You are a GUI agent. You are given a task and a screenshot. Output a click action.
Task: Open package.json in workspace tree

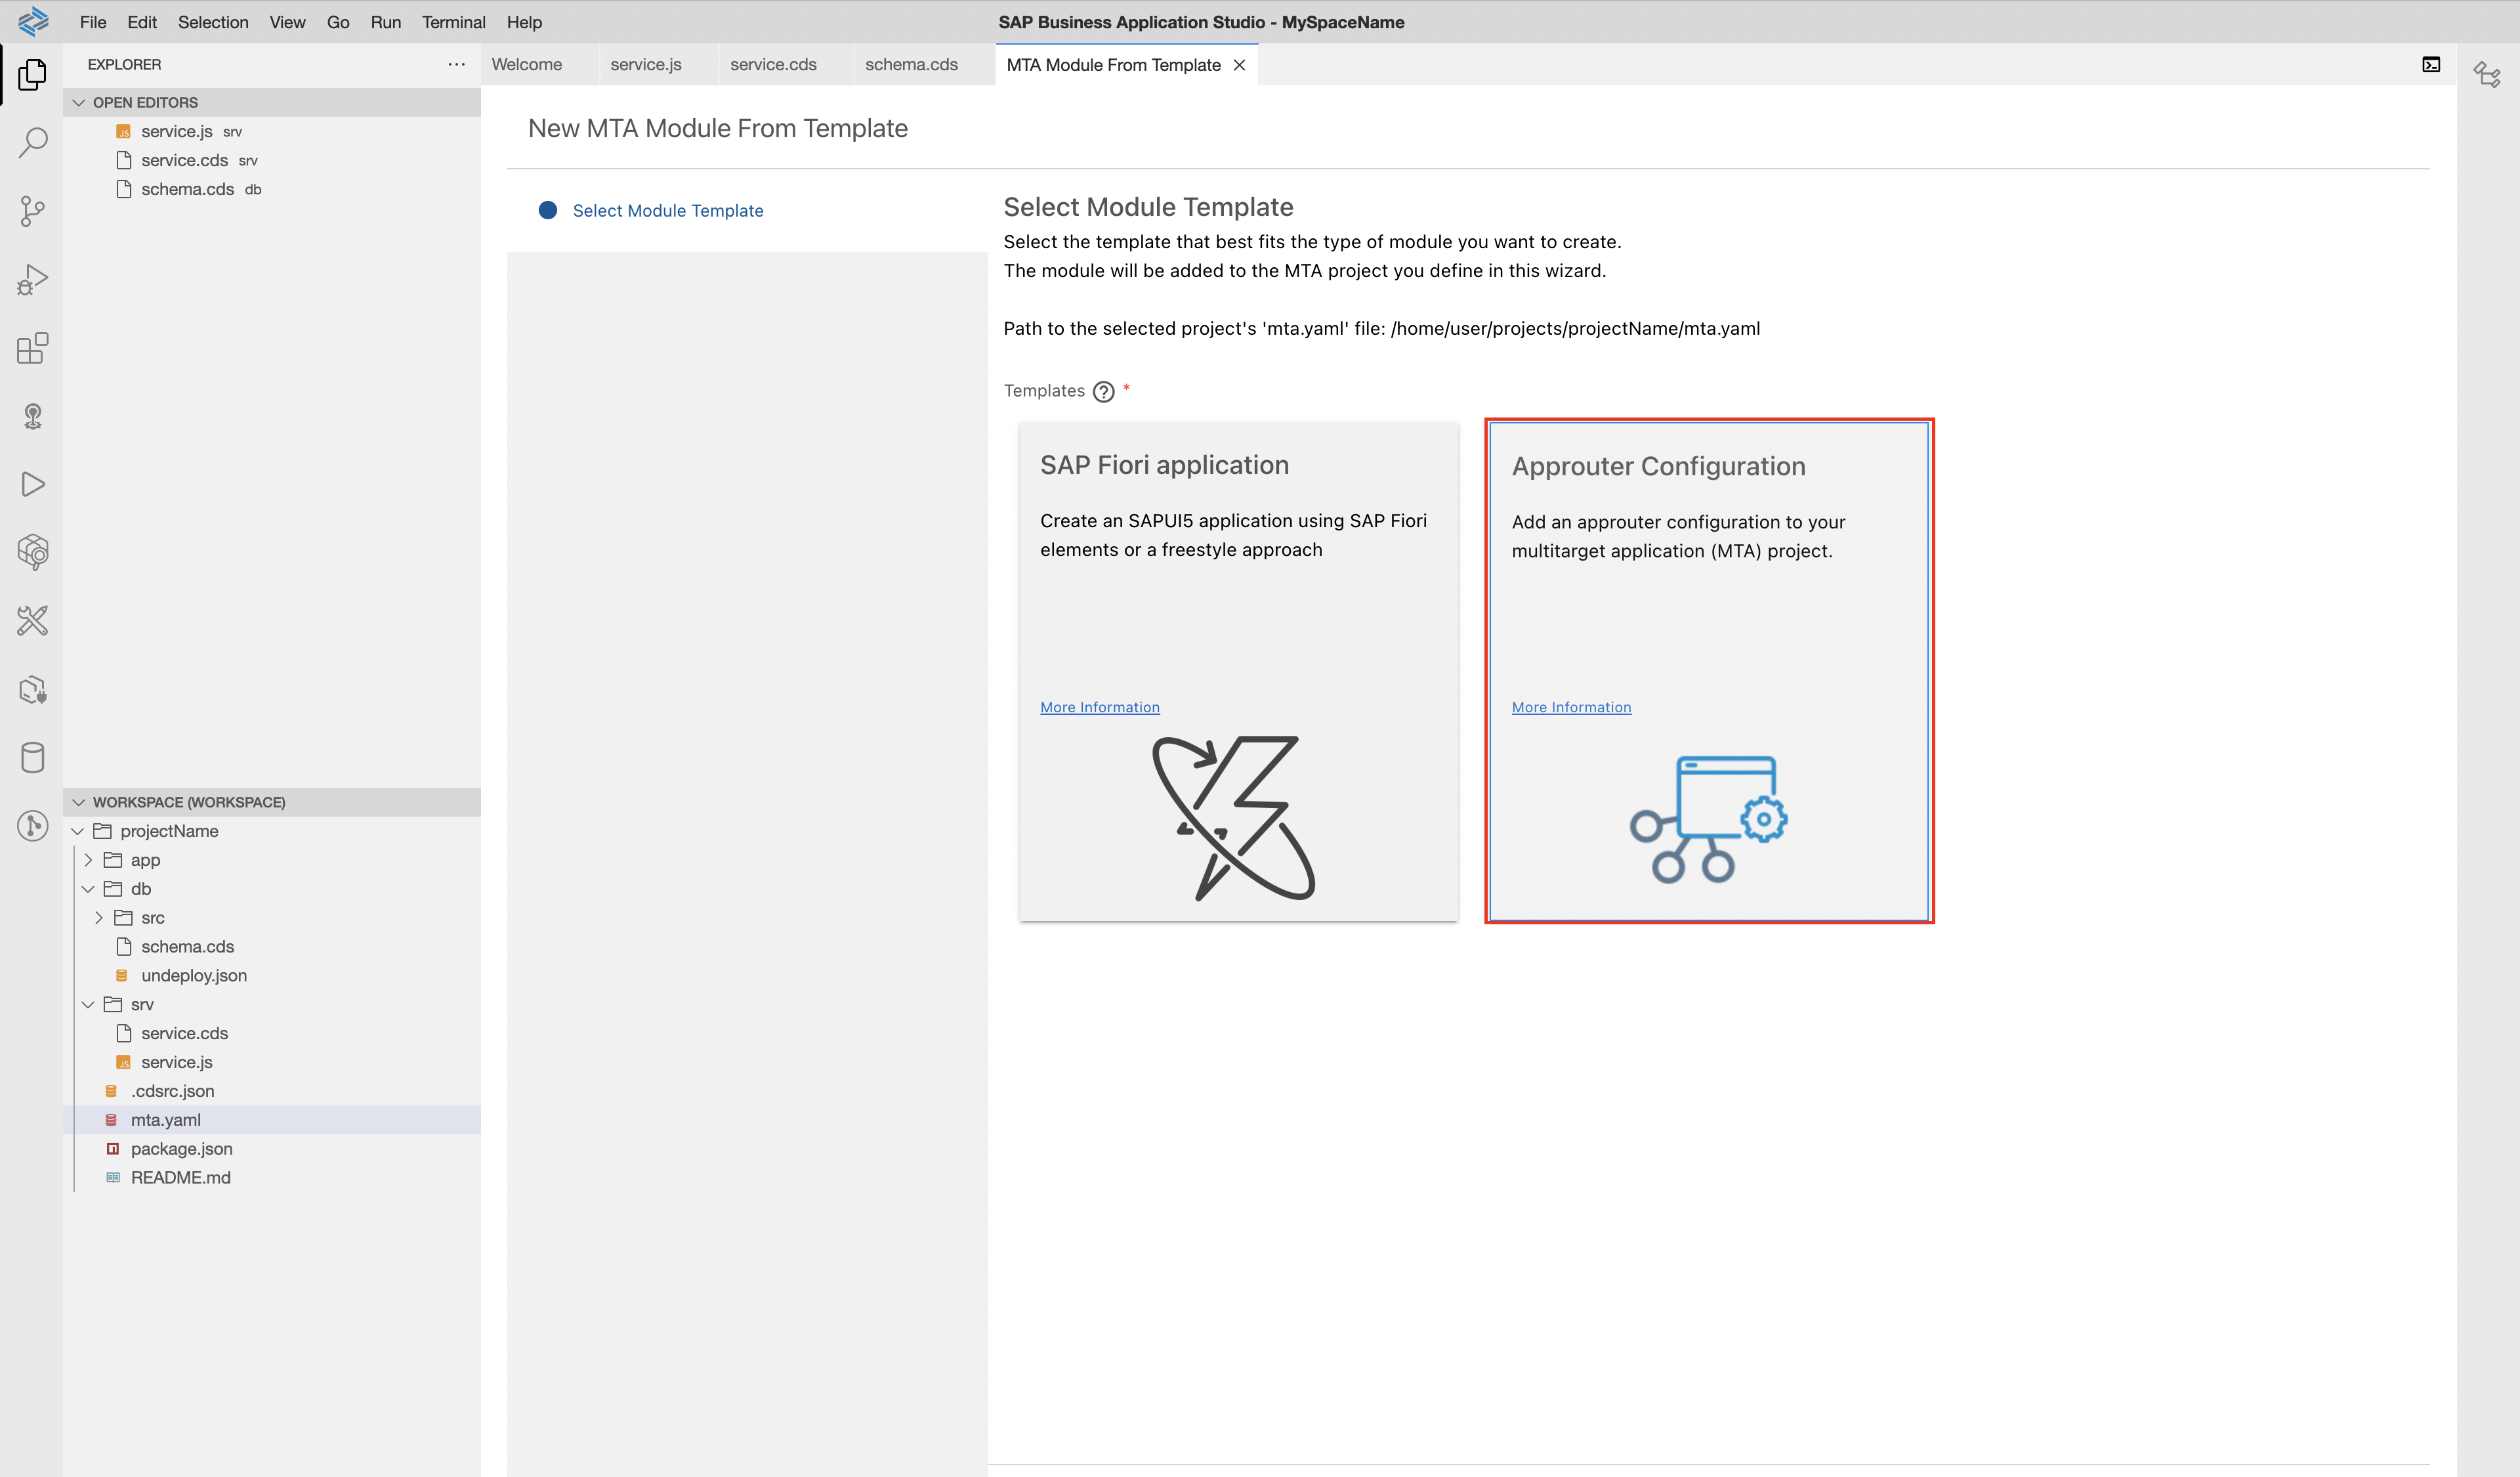[272, 1149]
